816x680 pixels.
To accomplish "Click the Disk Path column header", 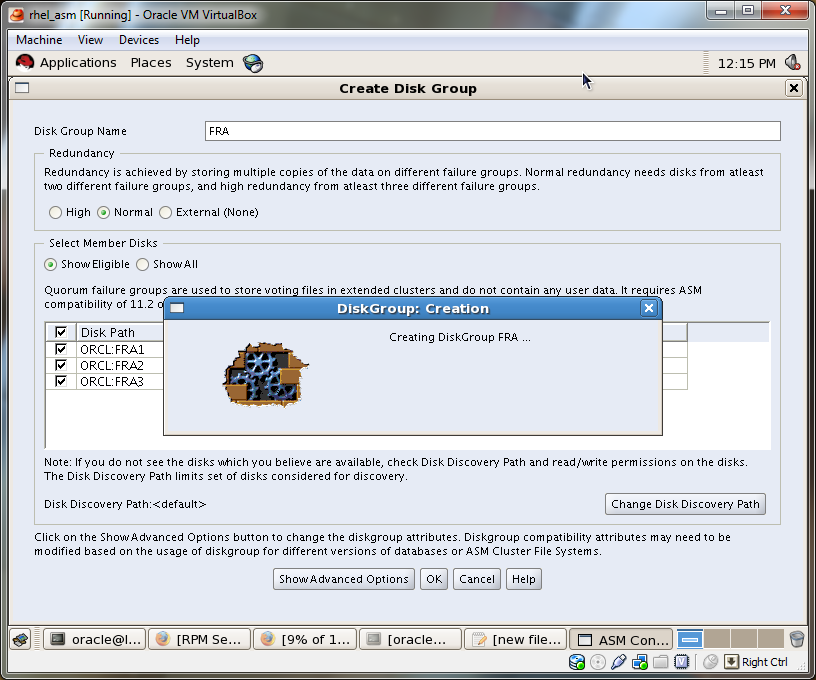I will click(119, 332).
